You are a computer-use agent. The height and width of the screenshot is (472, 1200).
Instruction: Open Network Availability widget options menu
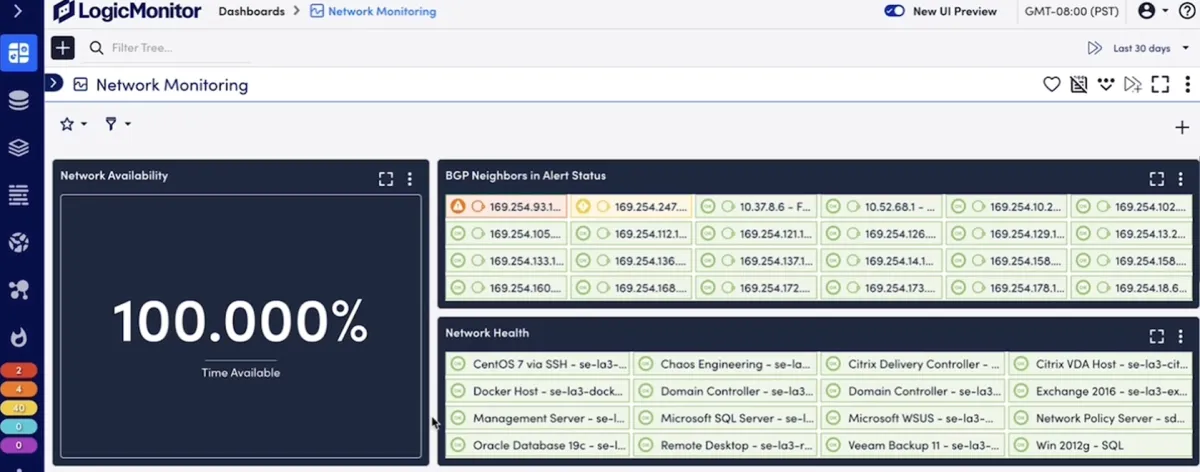(410, 179)
